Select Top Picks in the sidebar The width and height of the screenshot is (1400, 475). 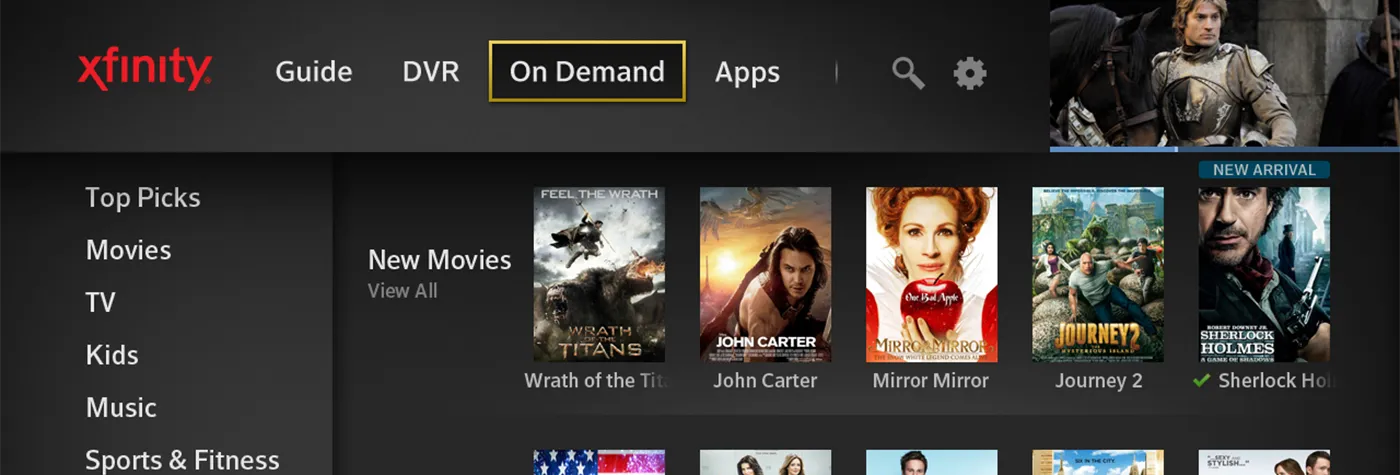click(x=143, y=198)
